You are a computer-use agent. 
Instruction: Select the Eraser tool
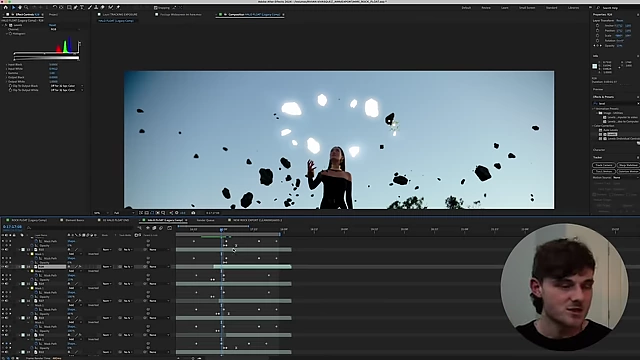(102, 7)
